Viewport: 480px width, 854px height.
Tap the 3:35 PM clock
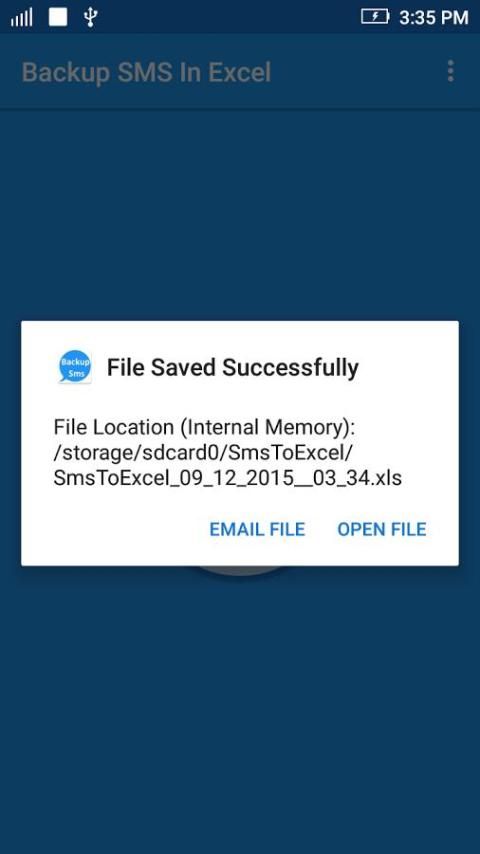[x=434, y=17]
